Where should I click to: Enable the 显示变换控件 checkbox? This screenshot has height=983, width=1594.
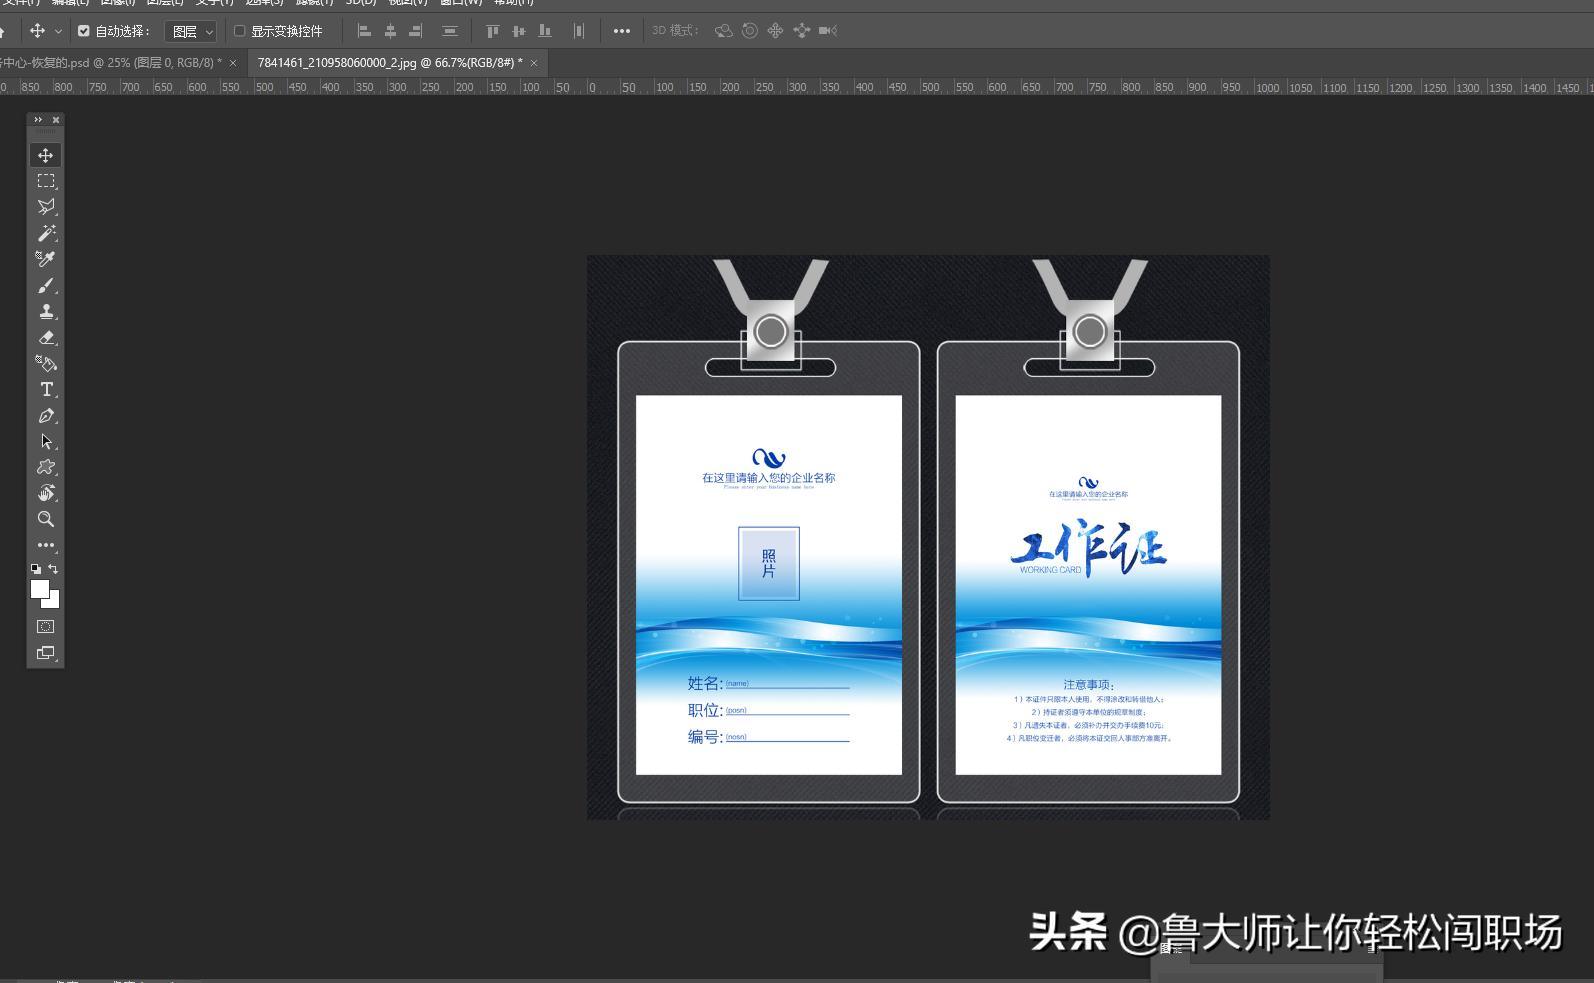point(240,31)
